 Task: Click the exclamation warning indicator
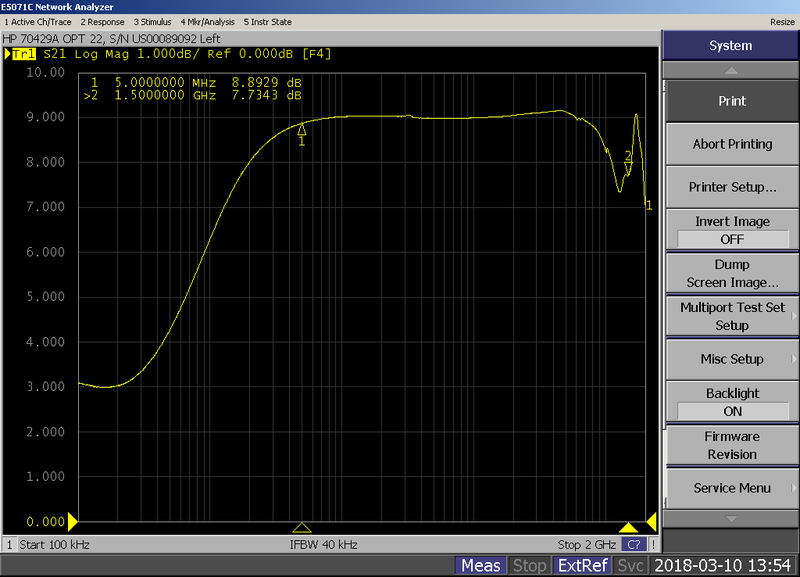[653, 545]
